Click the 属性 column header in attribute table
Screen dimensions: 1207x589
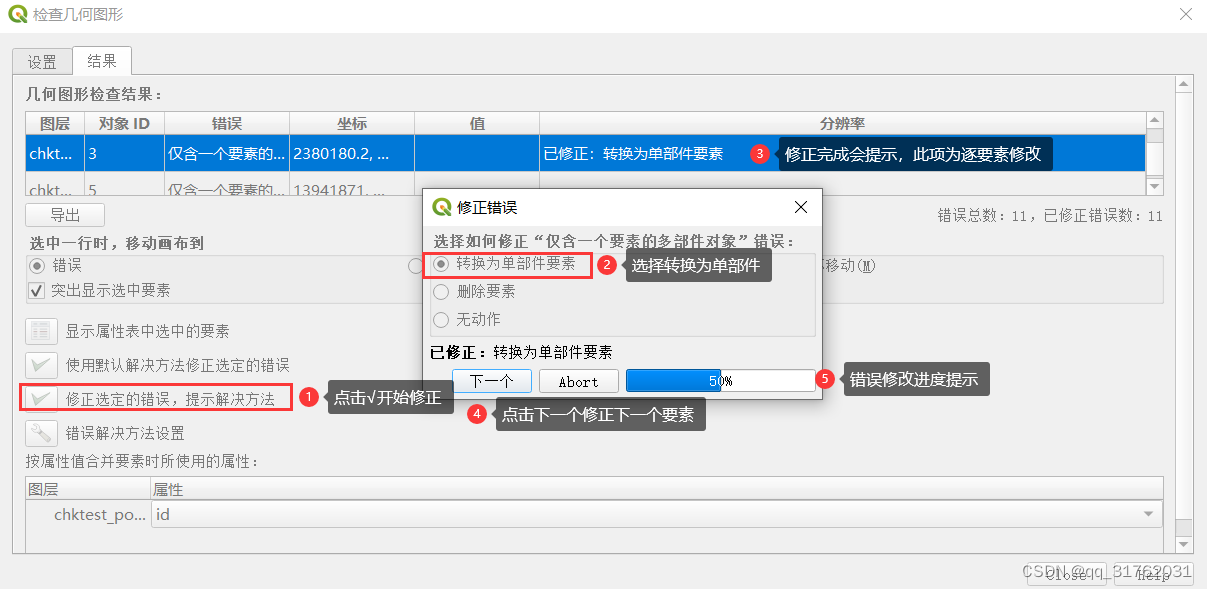tap(656, 490)
